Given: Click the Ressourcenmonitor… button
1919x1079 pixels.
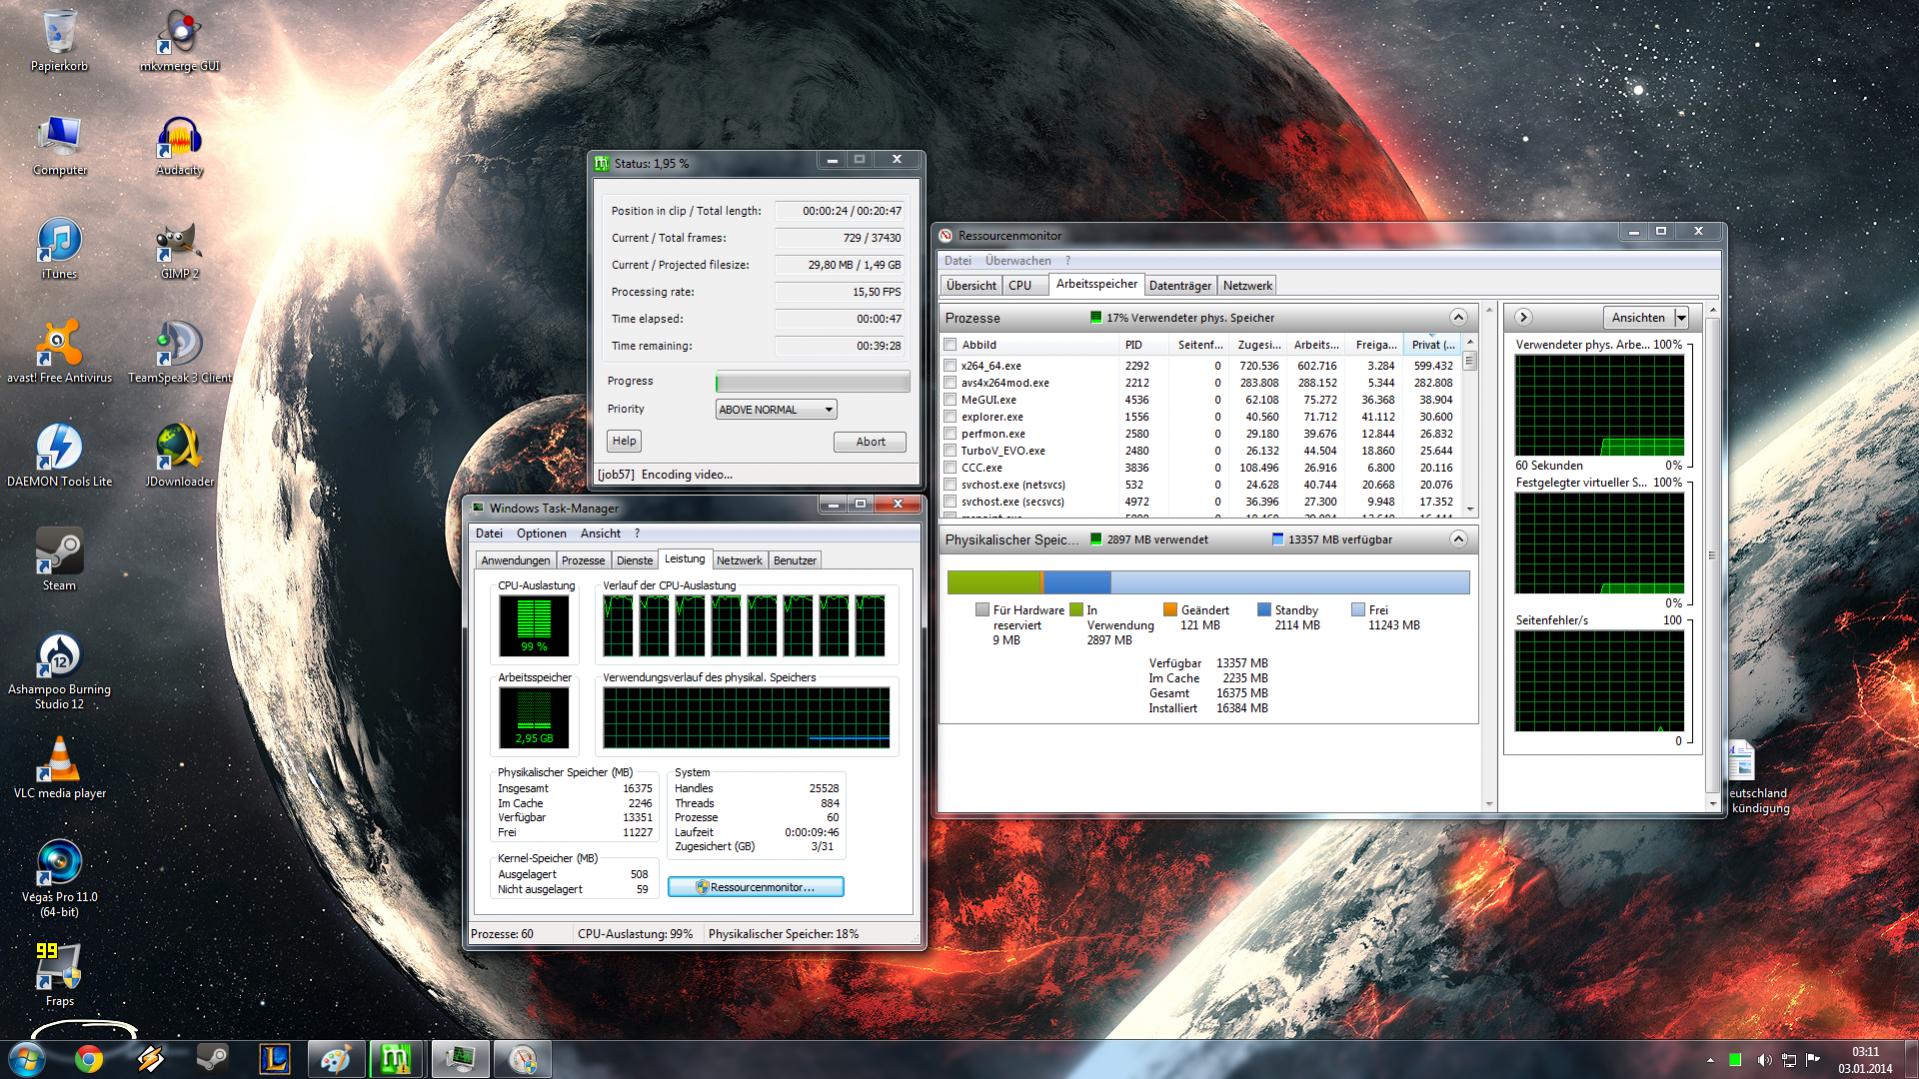Looking at the screenshot, I should point(756,887).
